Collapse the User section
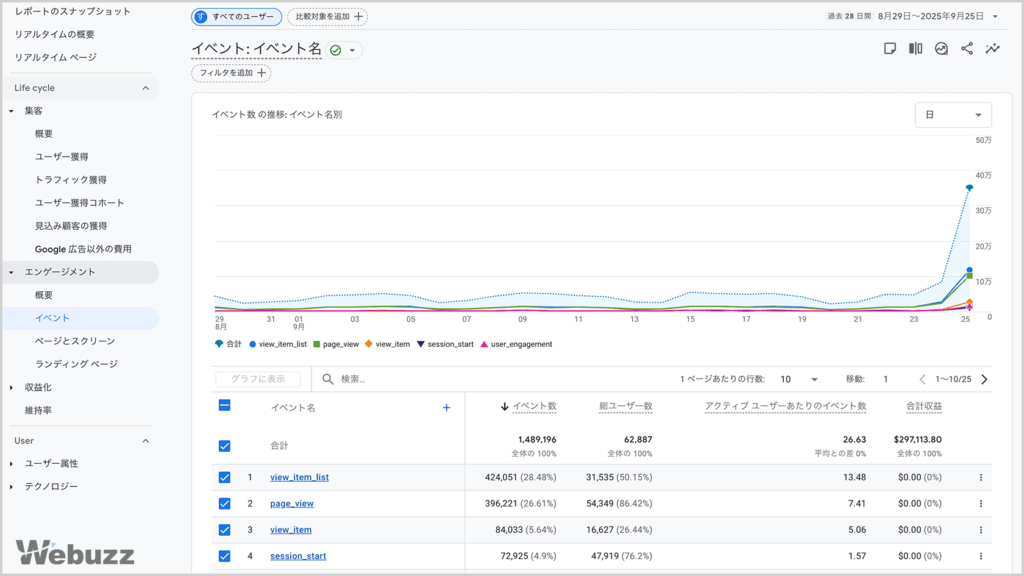Screen dimensions: 1024x576 pyautogui.click(x=146, y=441)
